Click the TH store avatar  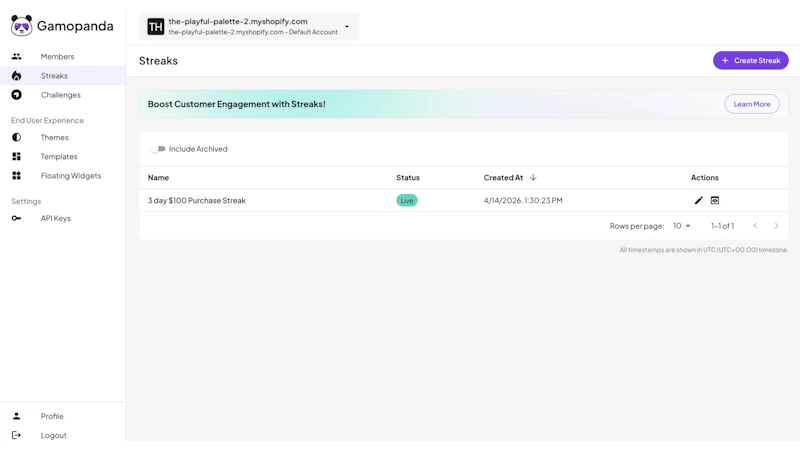(x=156, y=27)
